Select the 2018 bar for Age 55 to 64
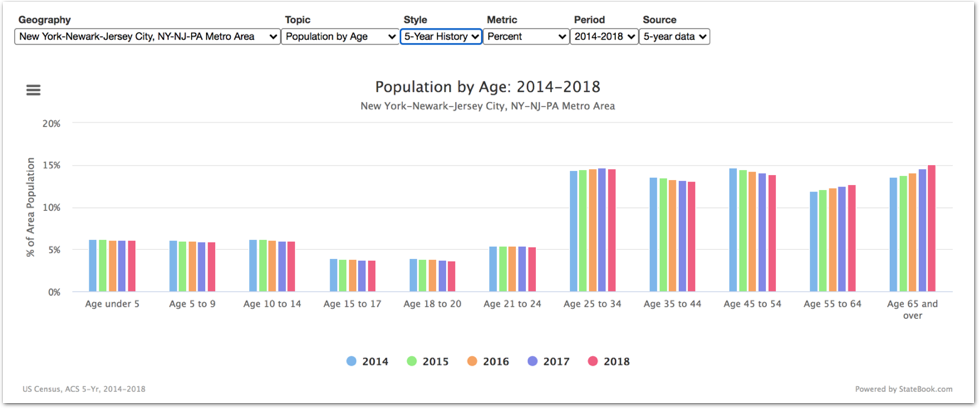Image resolution: width=979 pixels, height=409 pixels. click(852, 238)
